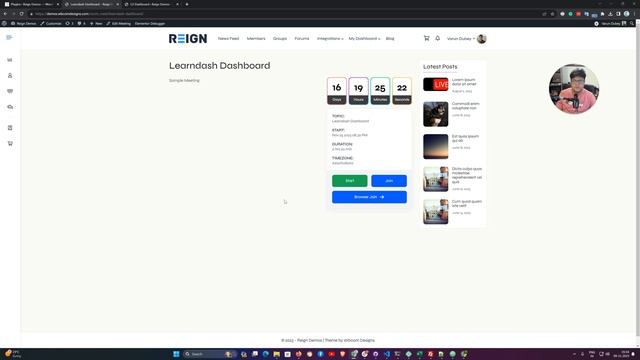Image resolution: width=640 pixels, height=360 pixels.
Task: Open the forums chat icon in left sidebar
Action: [10, 107]
